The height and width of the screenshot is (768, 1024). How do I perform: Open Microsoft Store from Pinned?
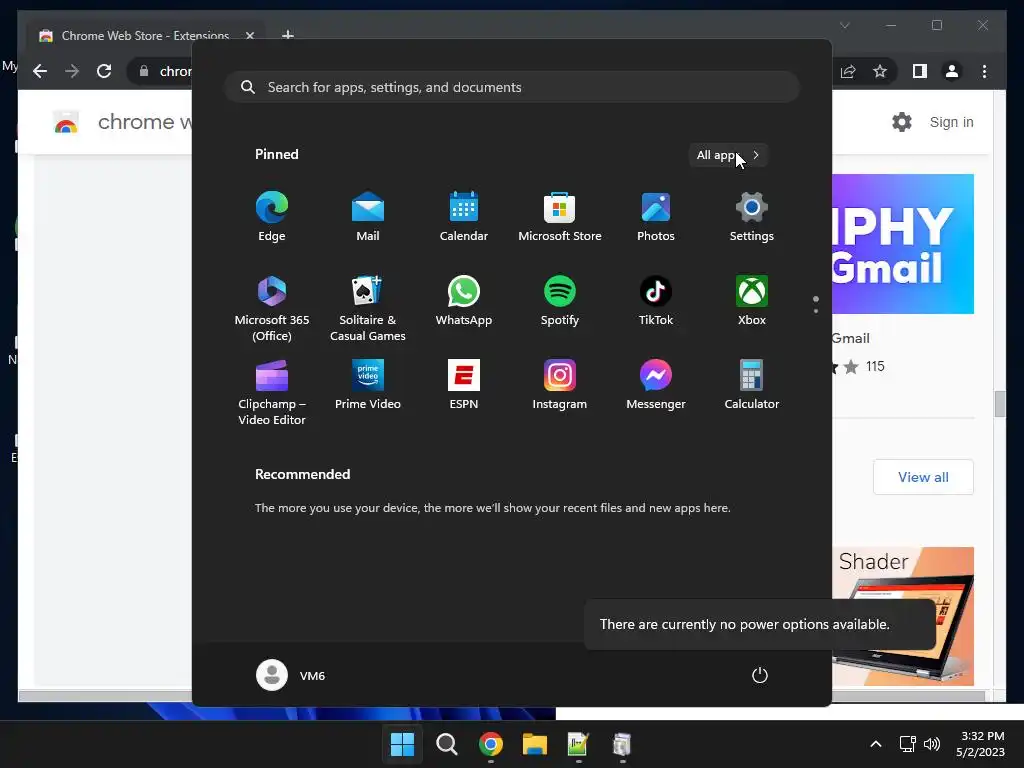560,216
